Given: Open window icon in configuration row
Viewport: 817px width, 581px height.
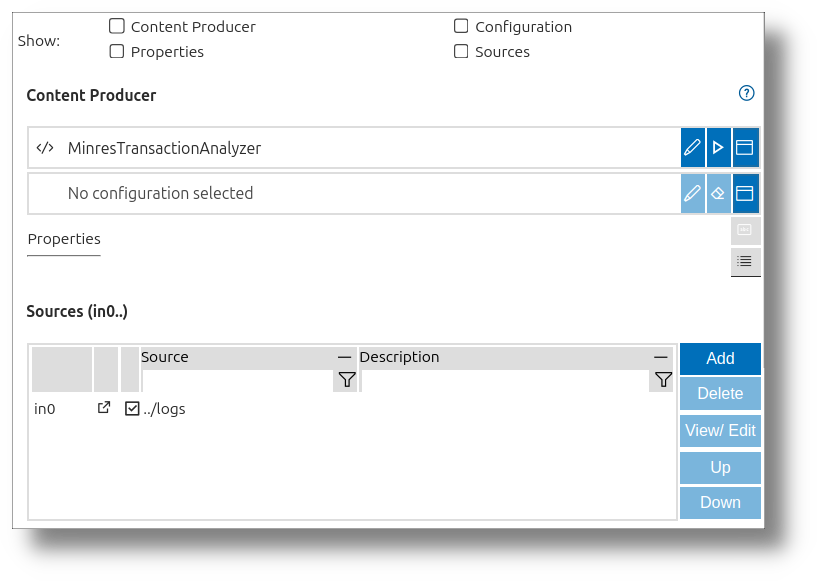Looking at the screenshot, I should [x=745, y=193].
